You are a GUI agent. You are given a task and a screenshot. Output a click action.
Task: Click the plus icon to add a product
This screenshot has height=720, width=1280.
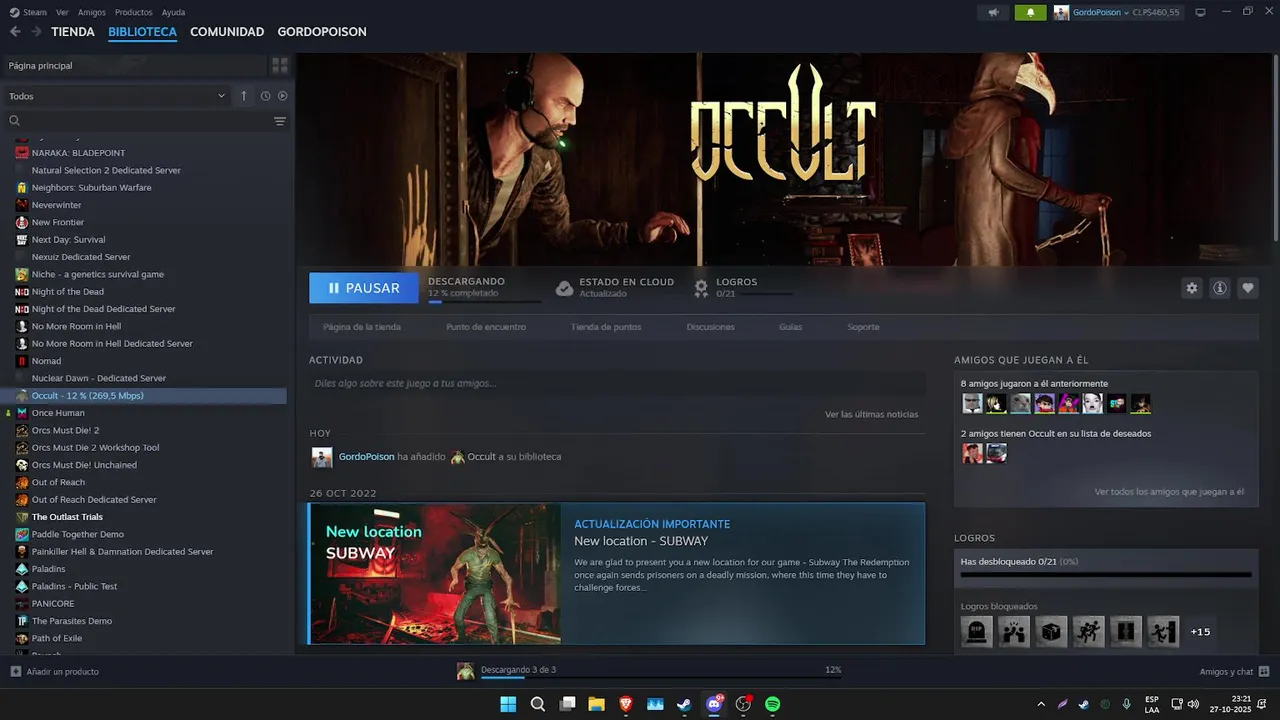tap(15, 671)
